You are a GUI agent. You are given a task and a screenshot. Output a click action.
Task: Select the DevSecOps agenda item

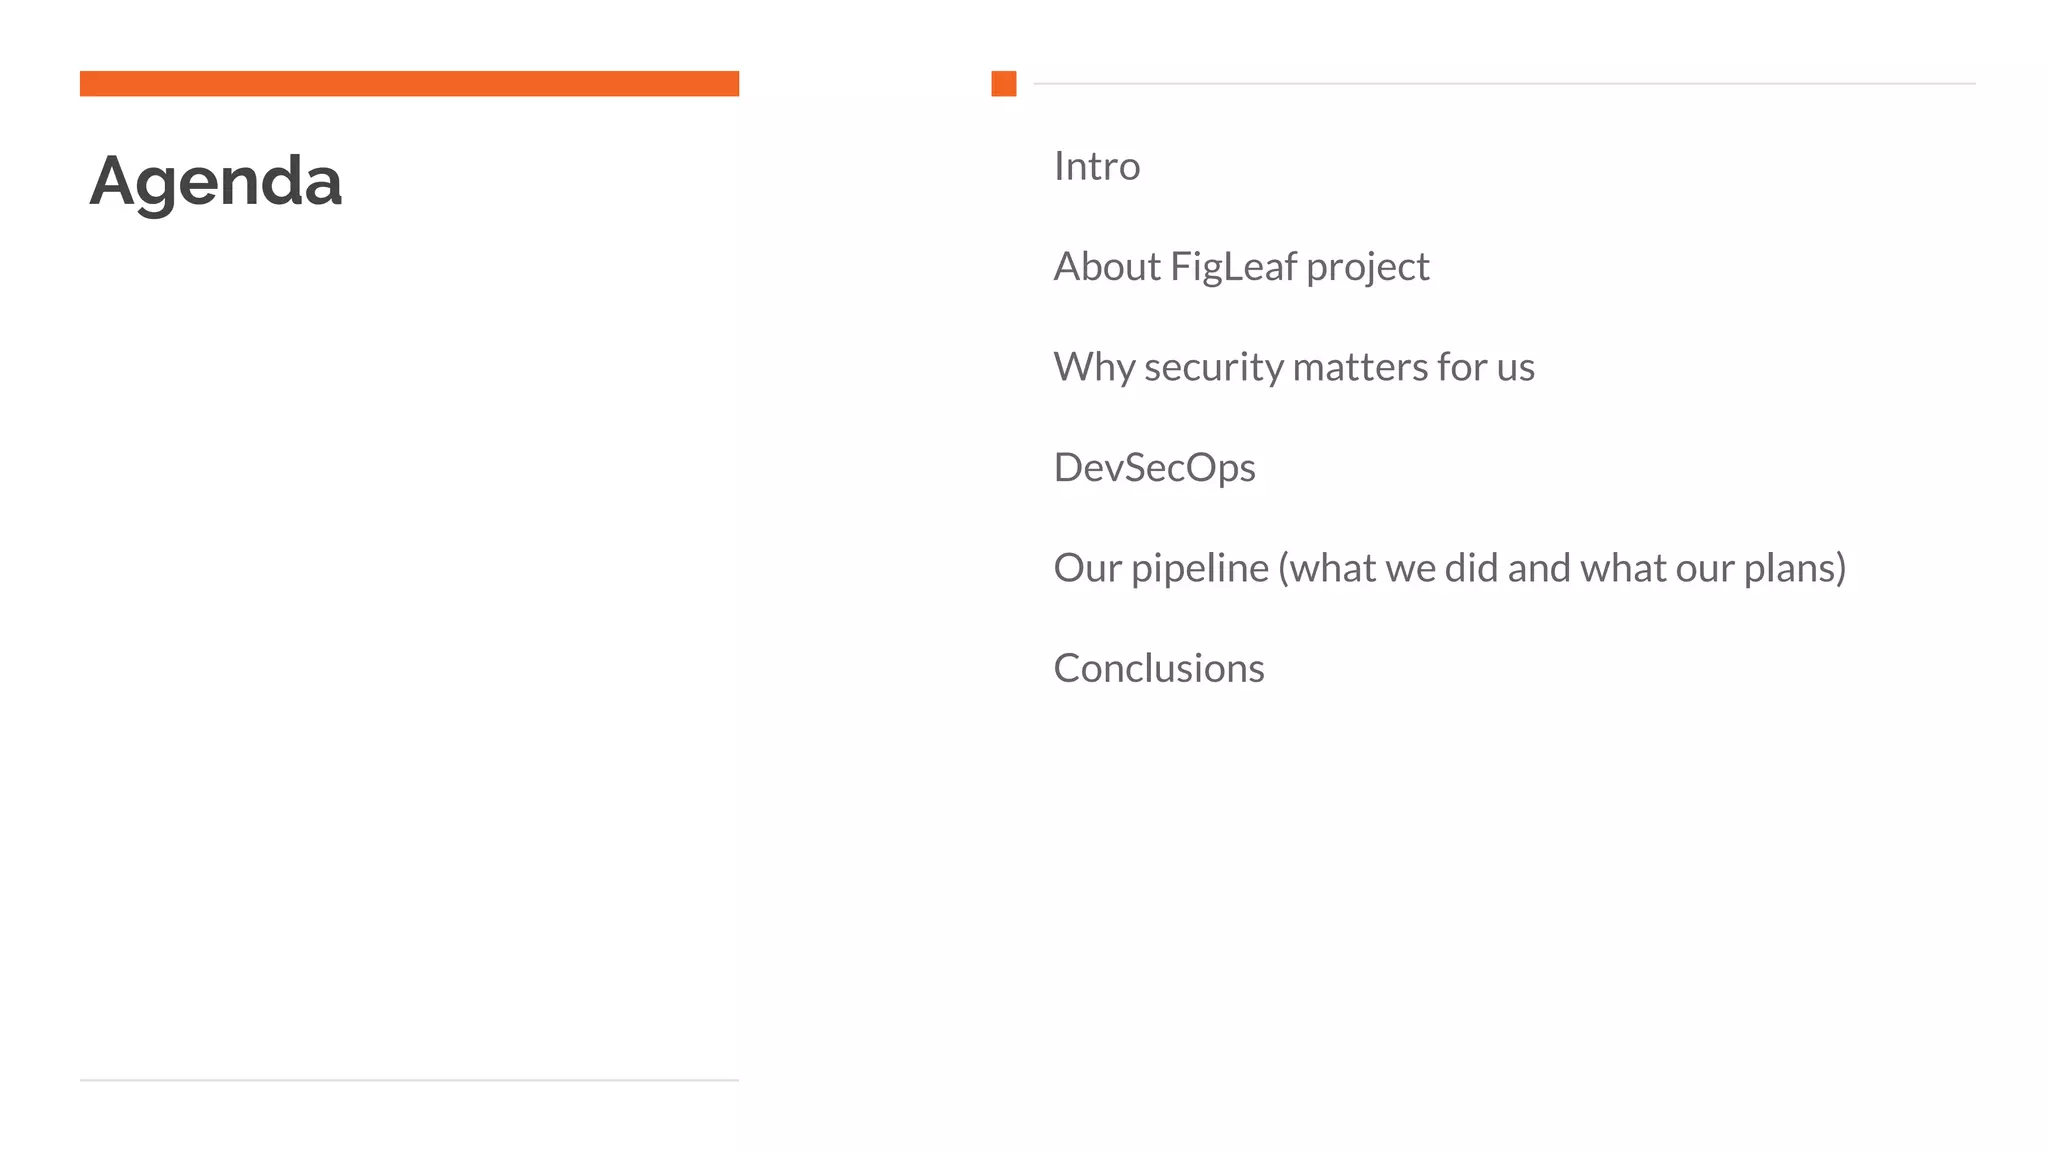tap(1155, 468)
